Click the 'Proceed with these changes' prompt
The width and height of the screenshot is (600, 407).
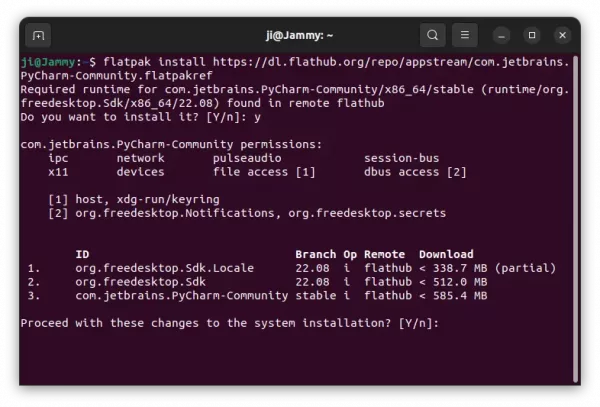(x=230, y=323)
